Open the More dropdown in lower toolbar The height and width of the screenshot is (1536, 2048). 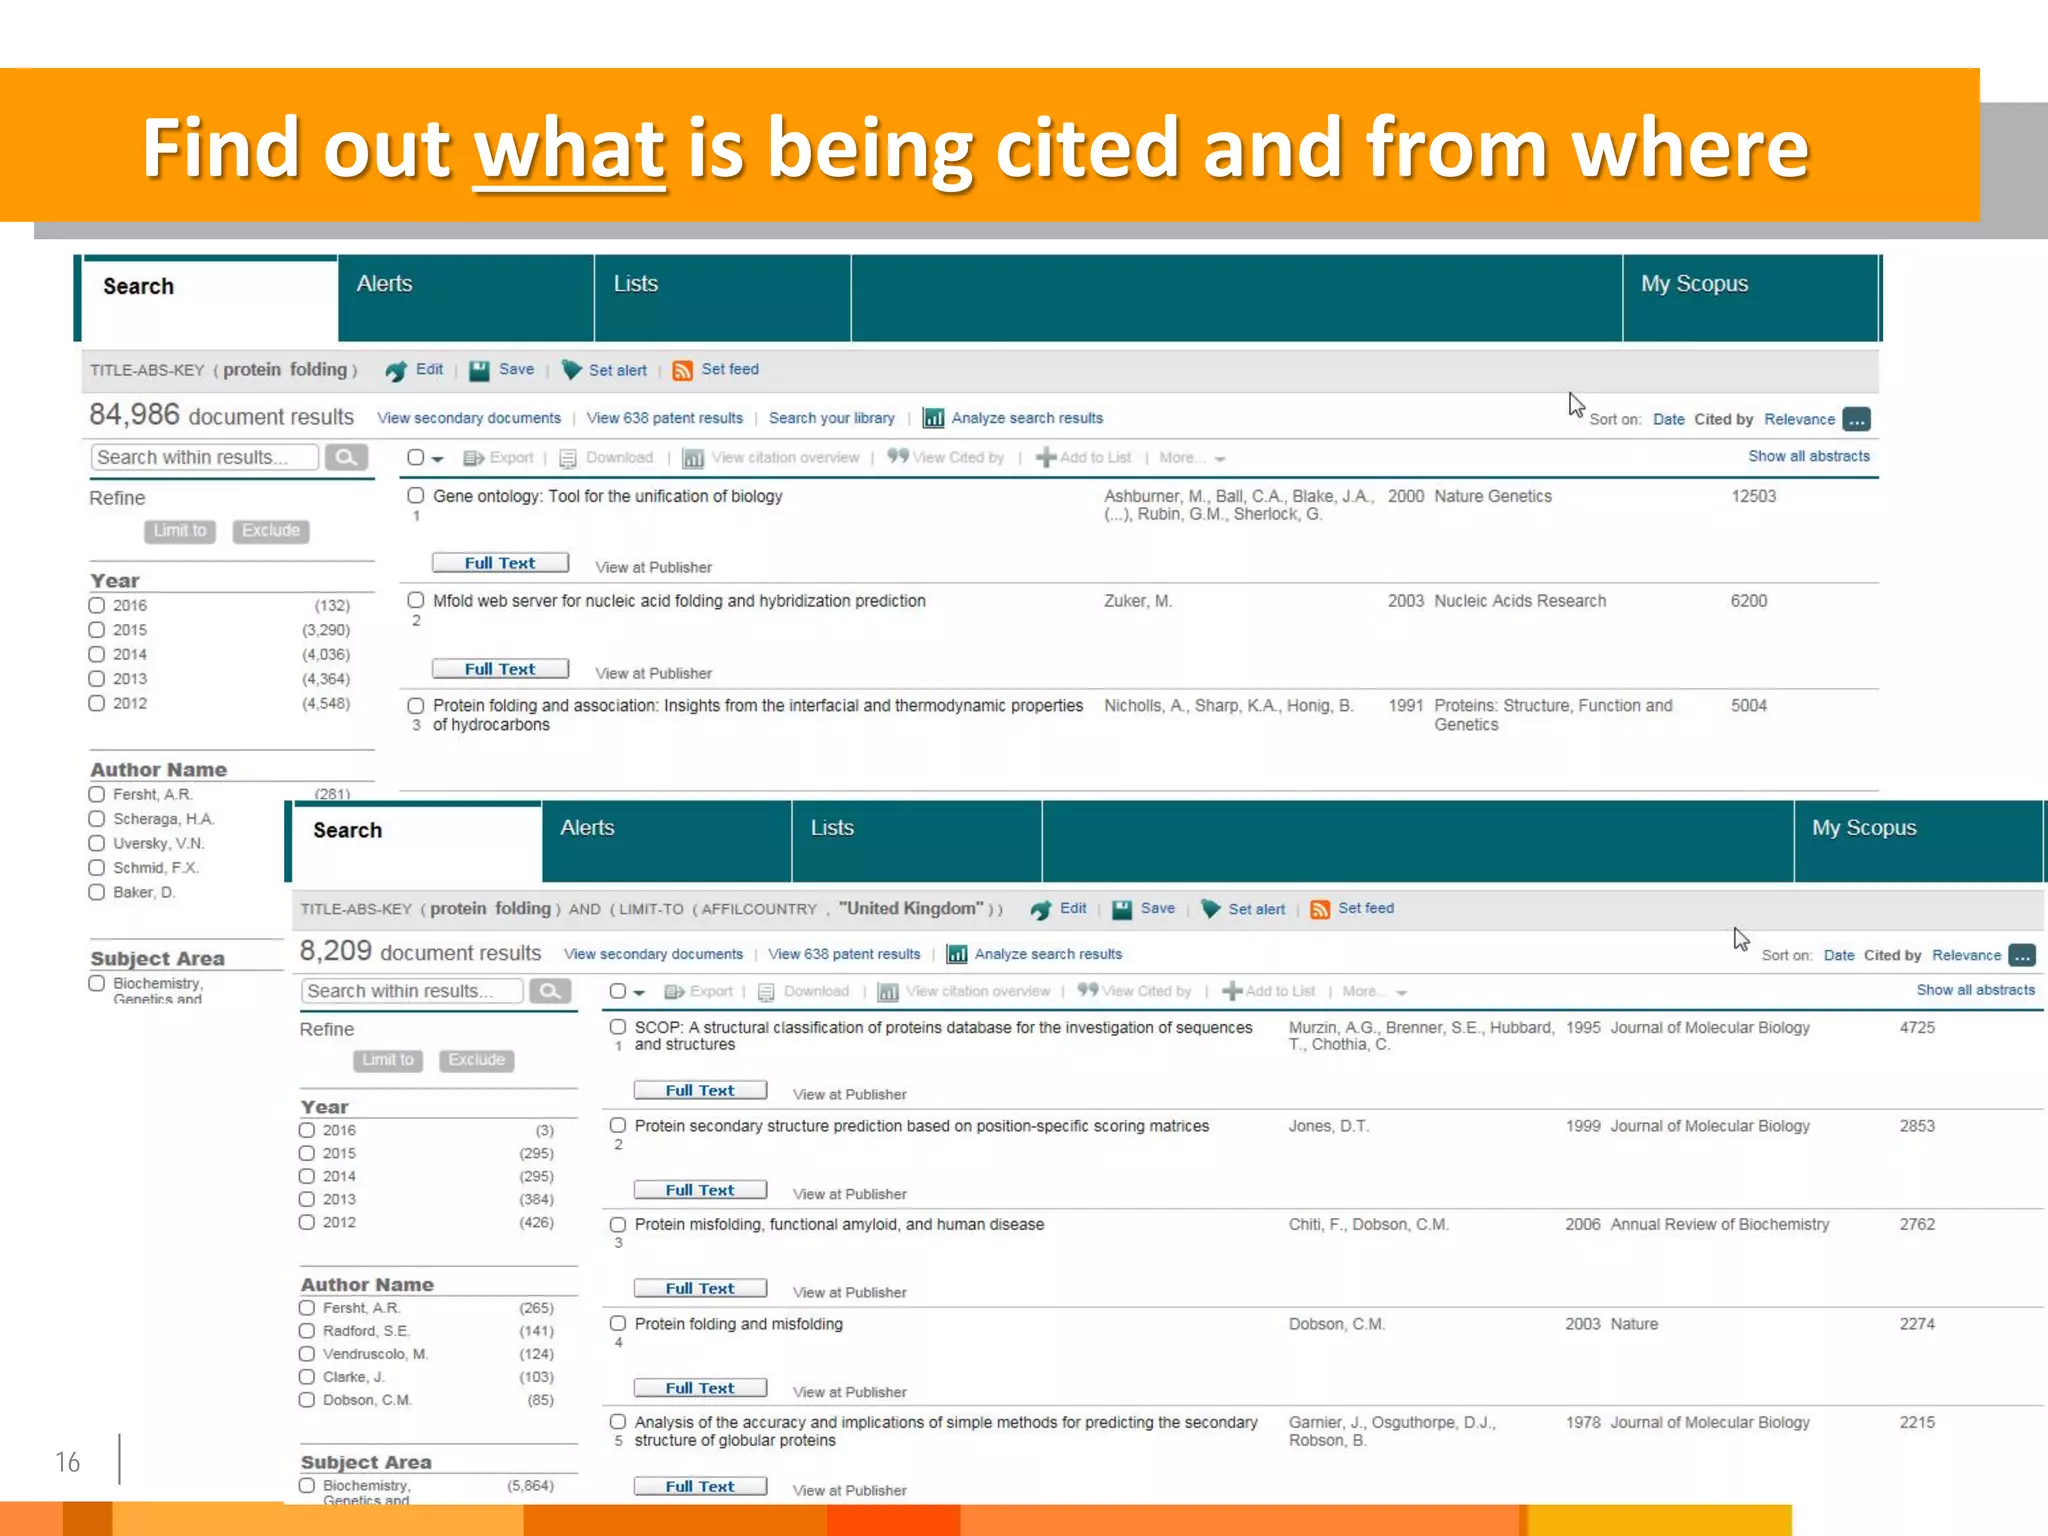pyautogui.click(x=1374, y=992)
